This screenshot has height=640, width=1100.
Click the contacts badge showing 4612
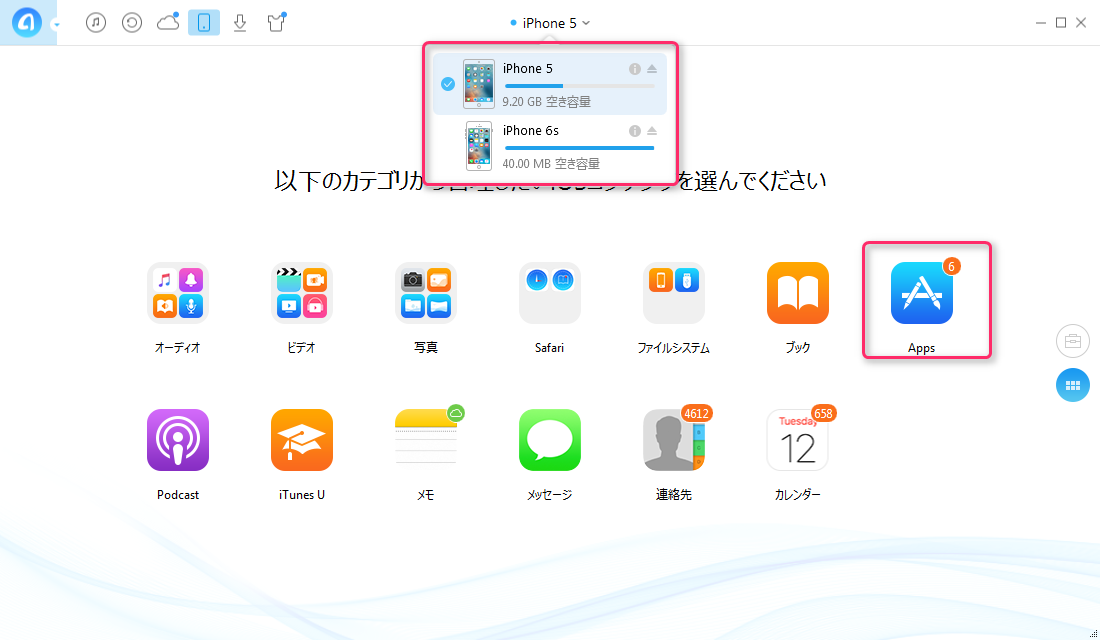pyautogui.click(x=697, y=413)
